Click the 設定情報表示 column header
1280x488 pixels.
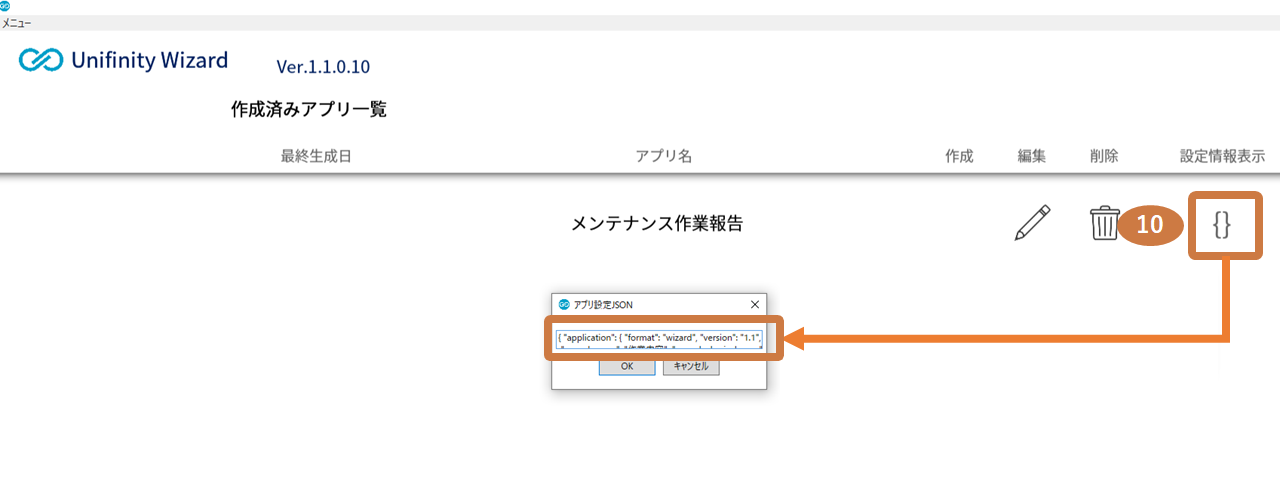pyautogui.click(x=1222, y=156)
